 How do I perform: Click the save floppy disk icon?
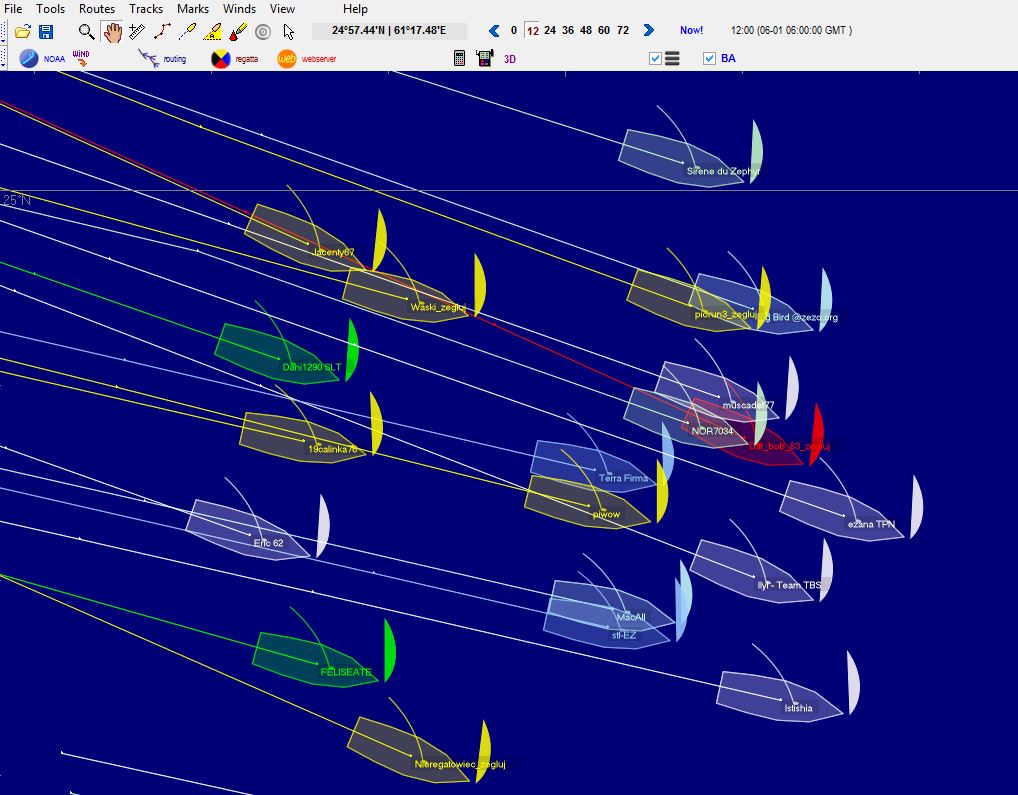pyautogui.click(x=46, y=32)
